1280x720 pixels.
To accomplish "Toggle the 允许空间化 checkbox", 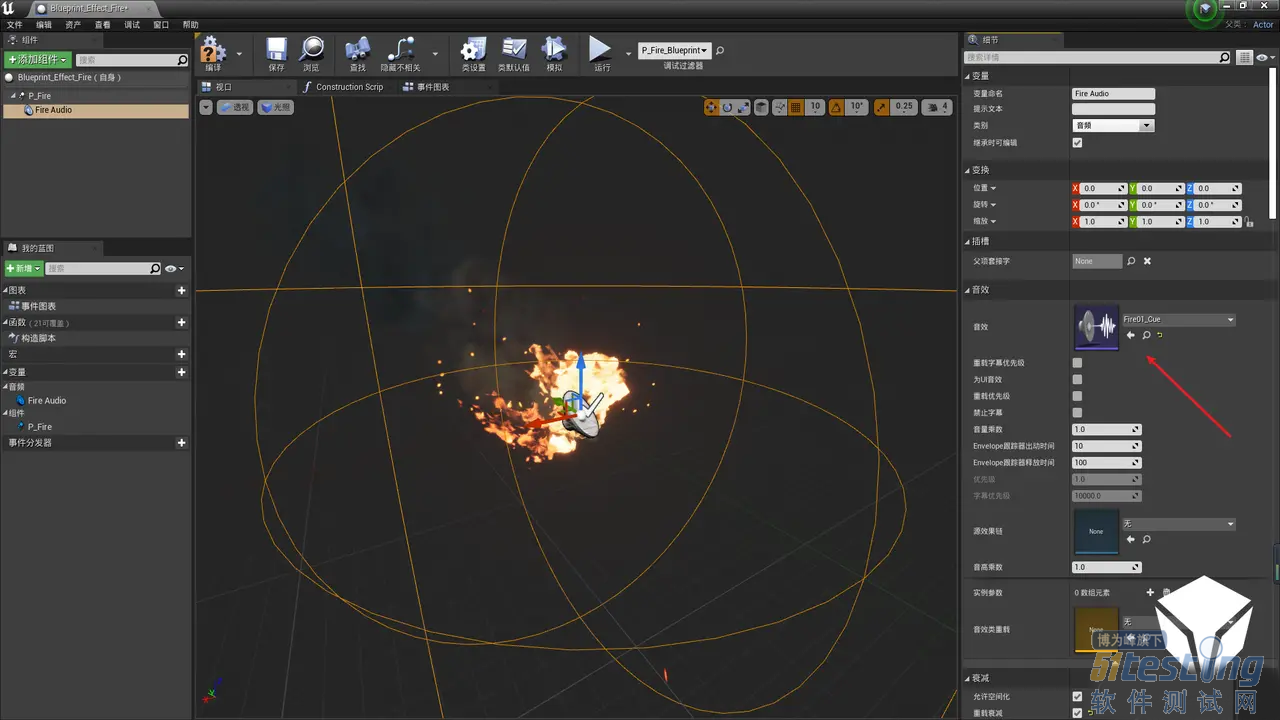I will pos(1077,696).
